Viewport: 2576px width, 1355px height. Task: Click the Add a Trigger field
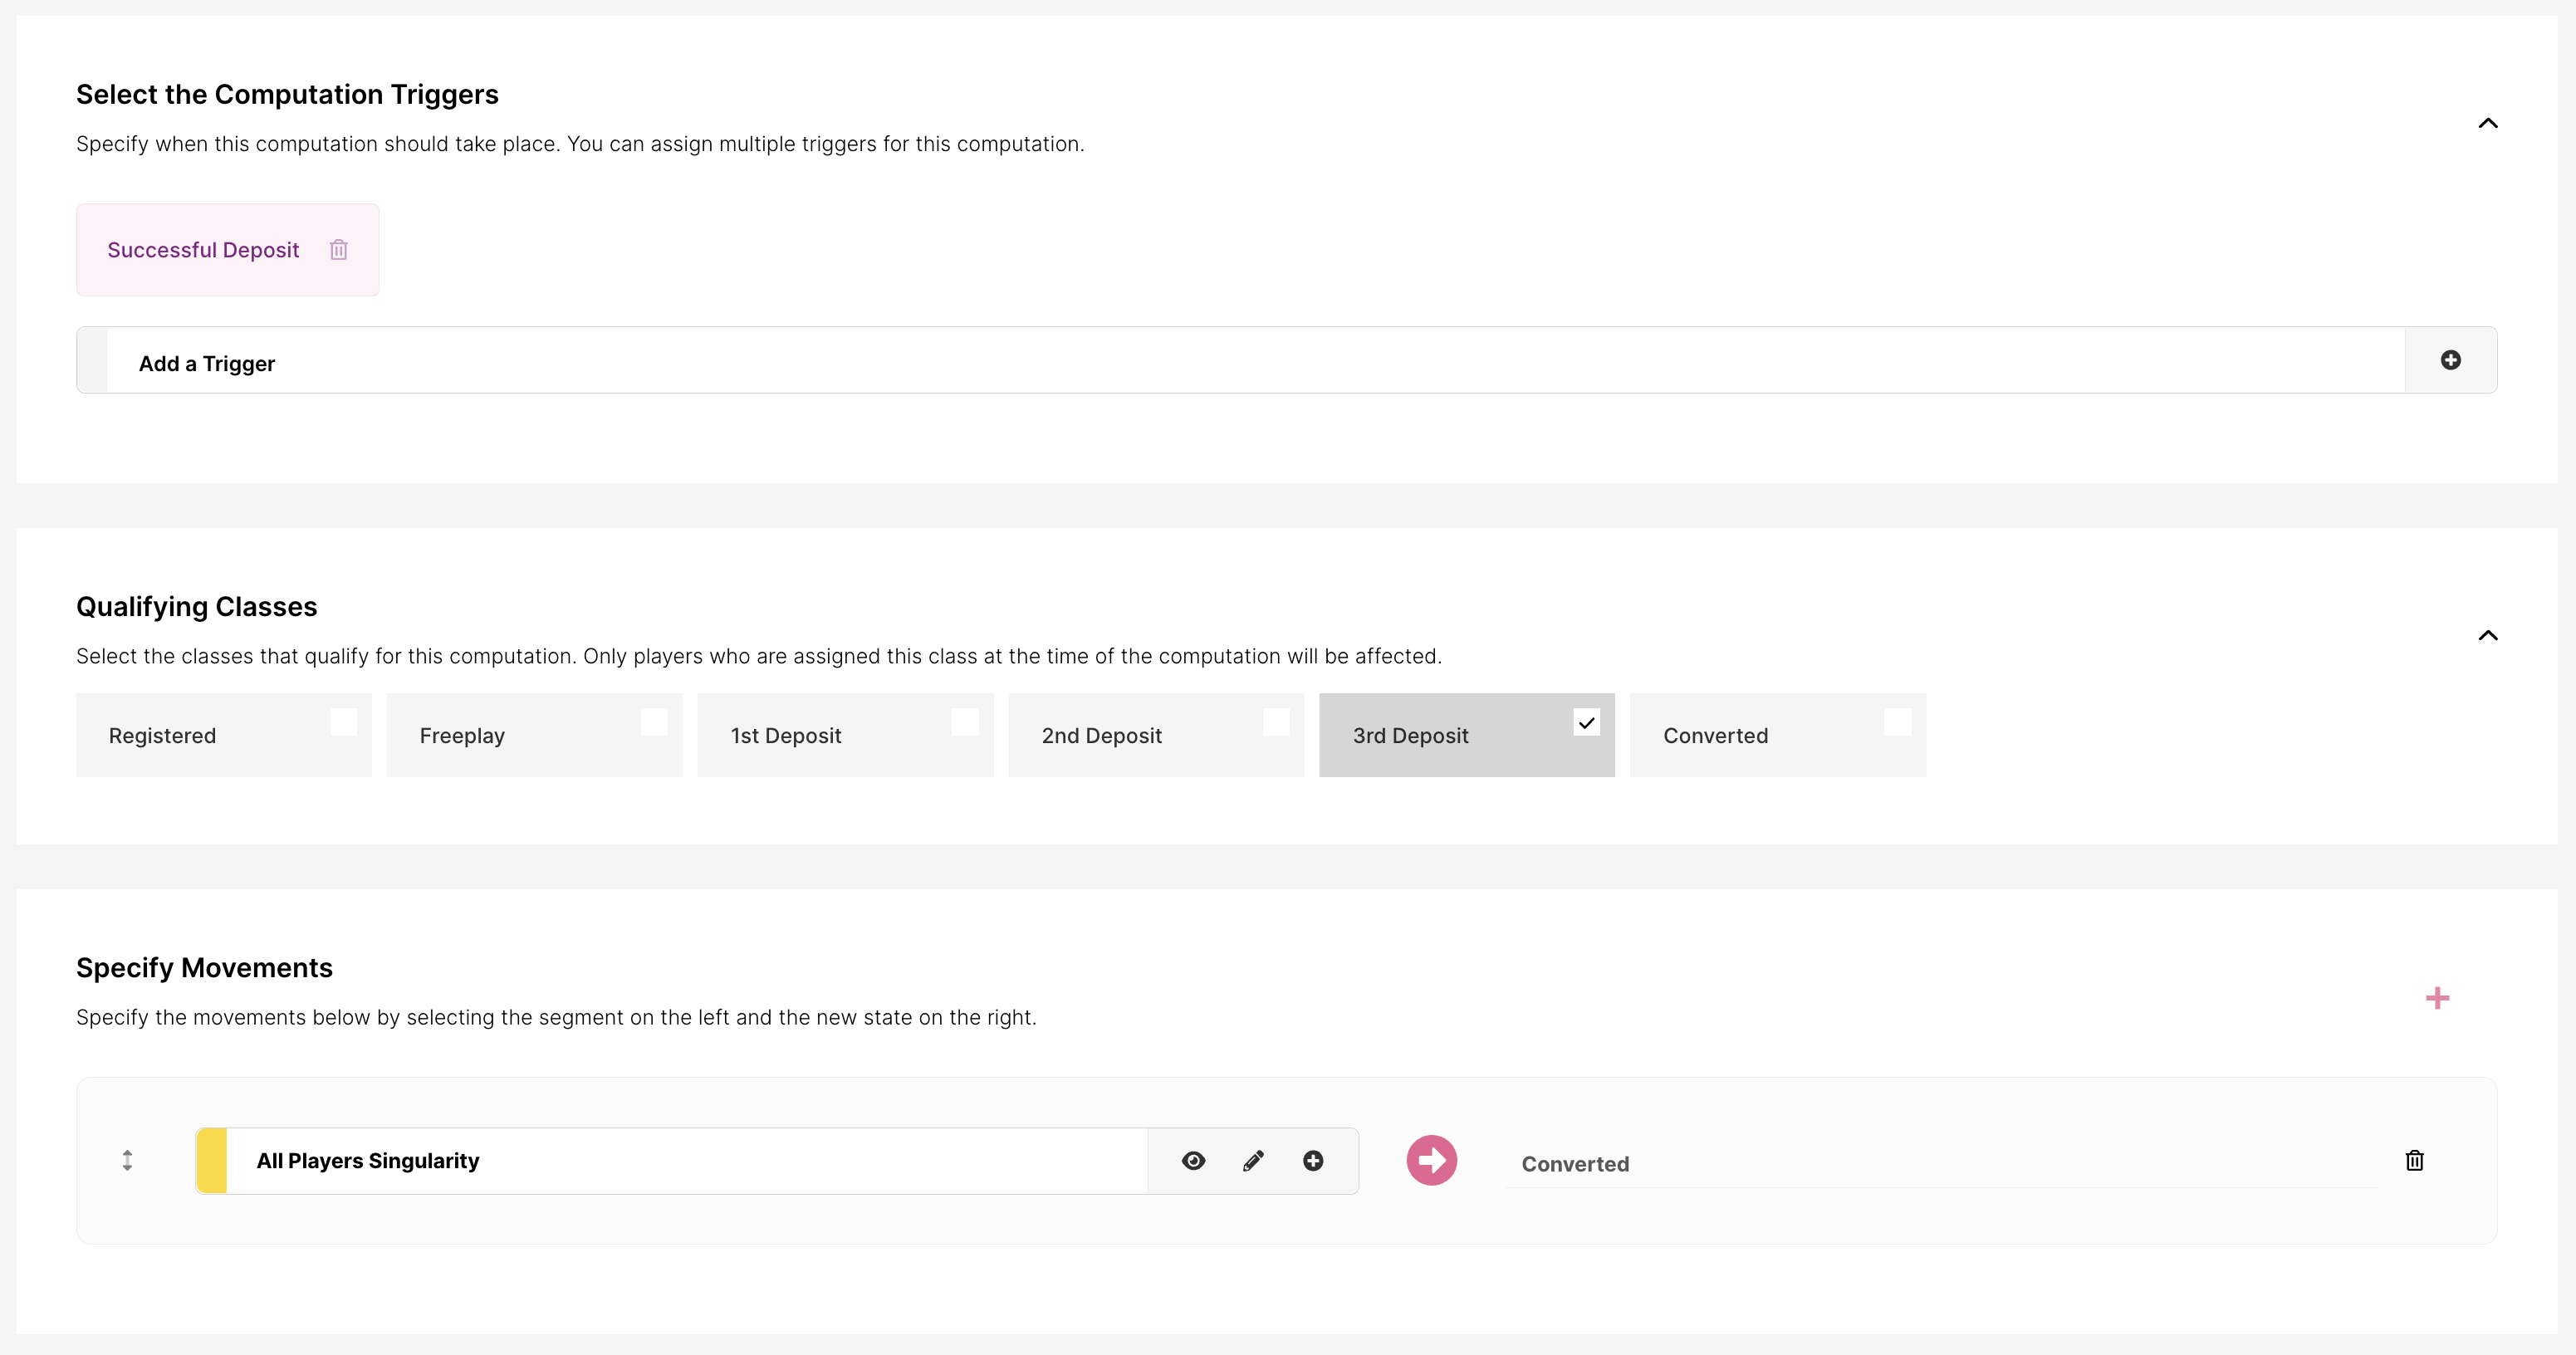[1250, 362]
